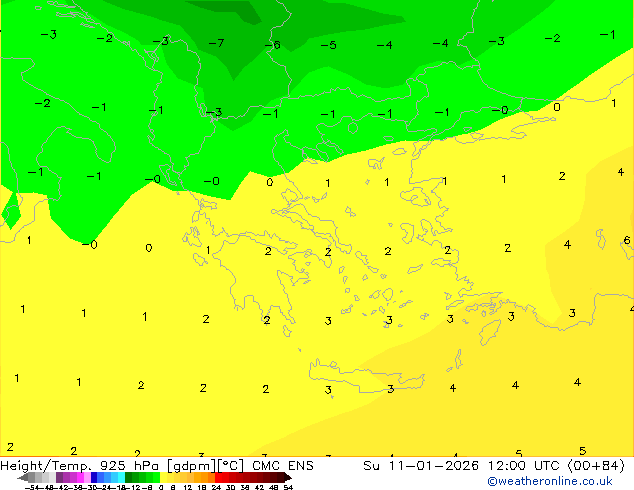Select the dark blue legend swatch
This screenshot has height=490, width=634.
pos(94,477)
